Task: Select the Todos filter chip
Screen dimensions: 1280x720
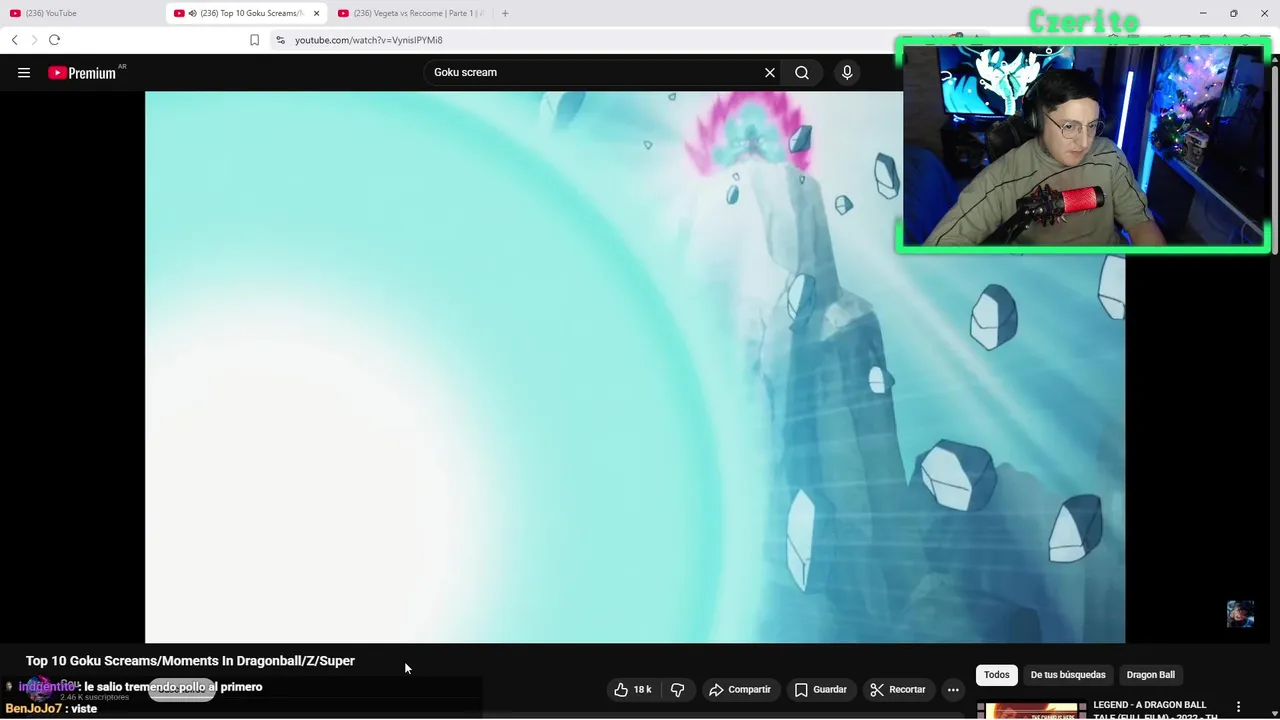Action: pos(997,675)
